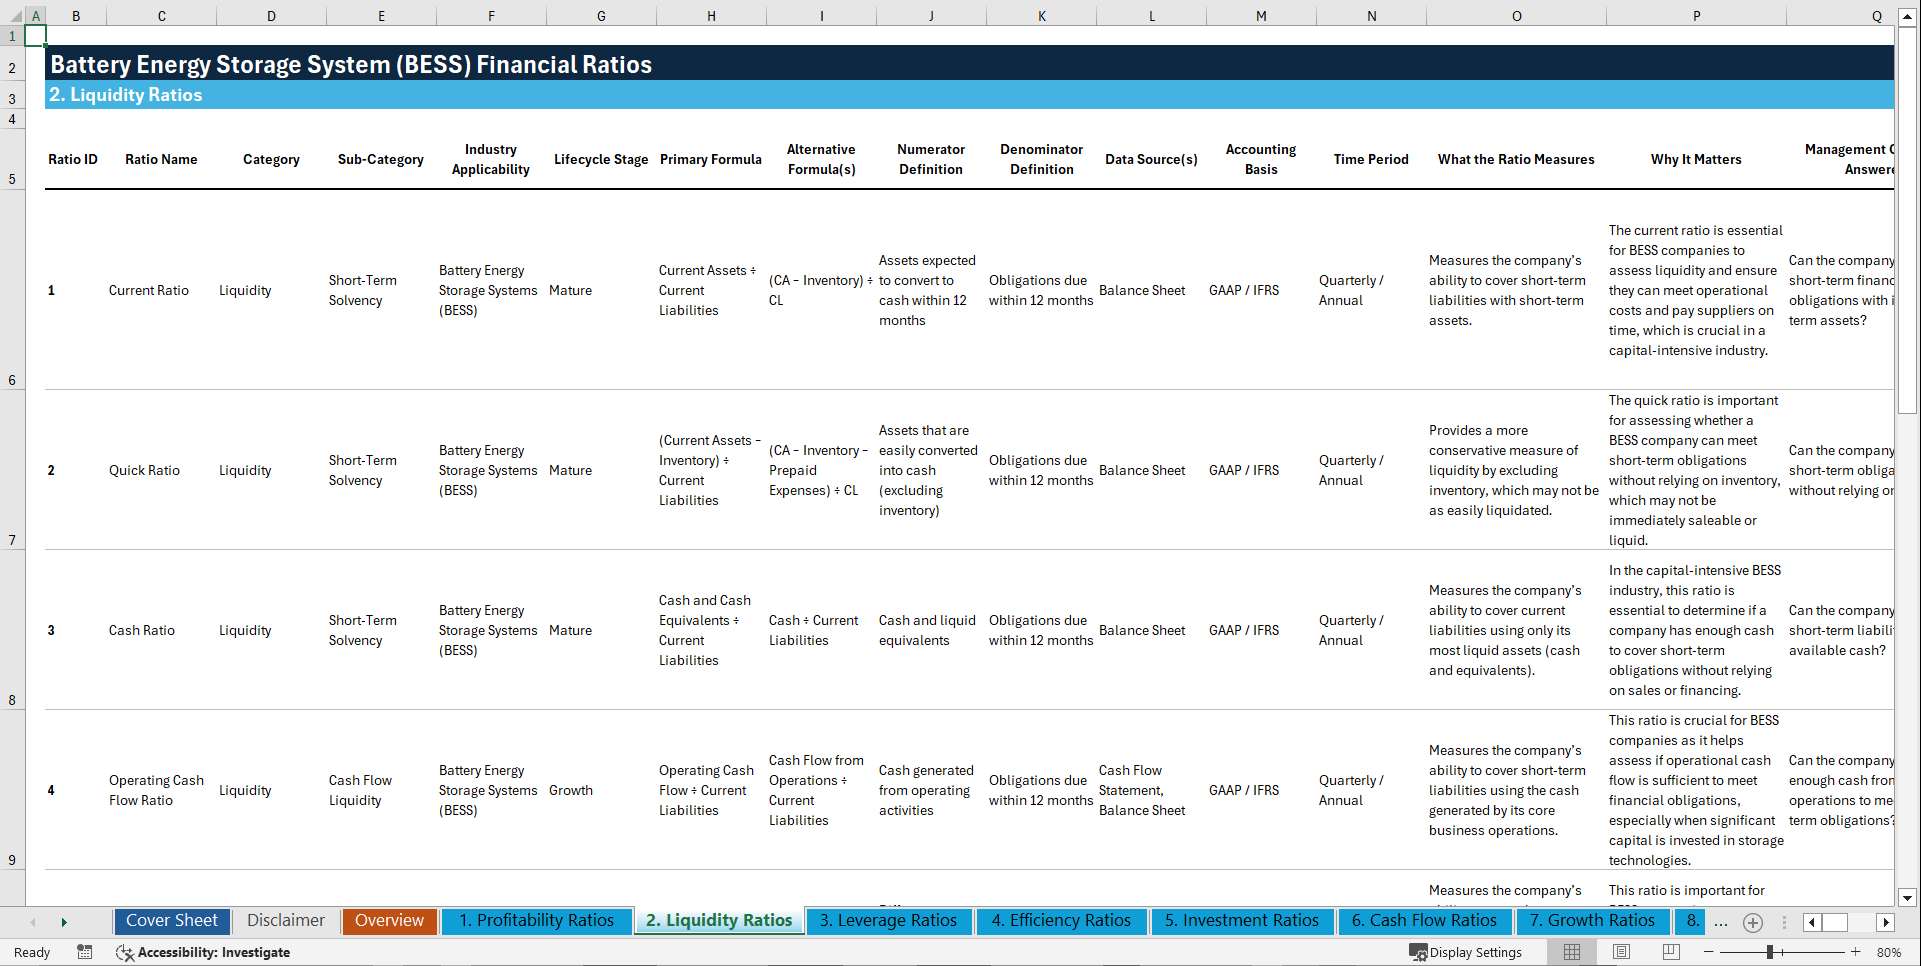The image size is (1921, 966).
Task: Click the next sheet navigation arrow
Action: click(64, 922)
